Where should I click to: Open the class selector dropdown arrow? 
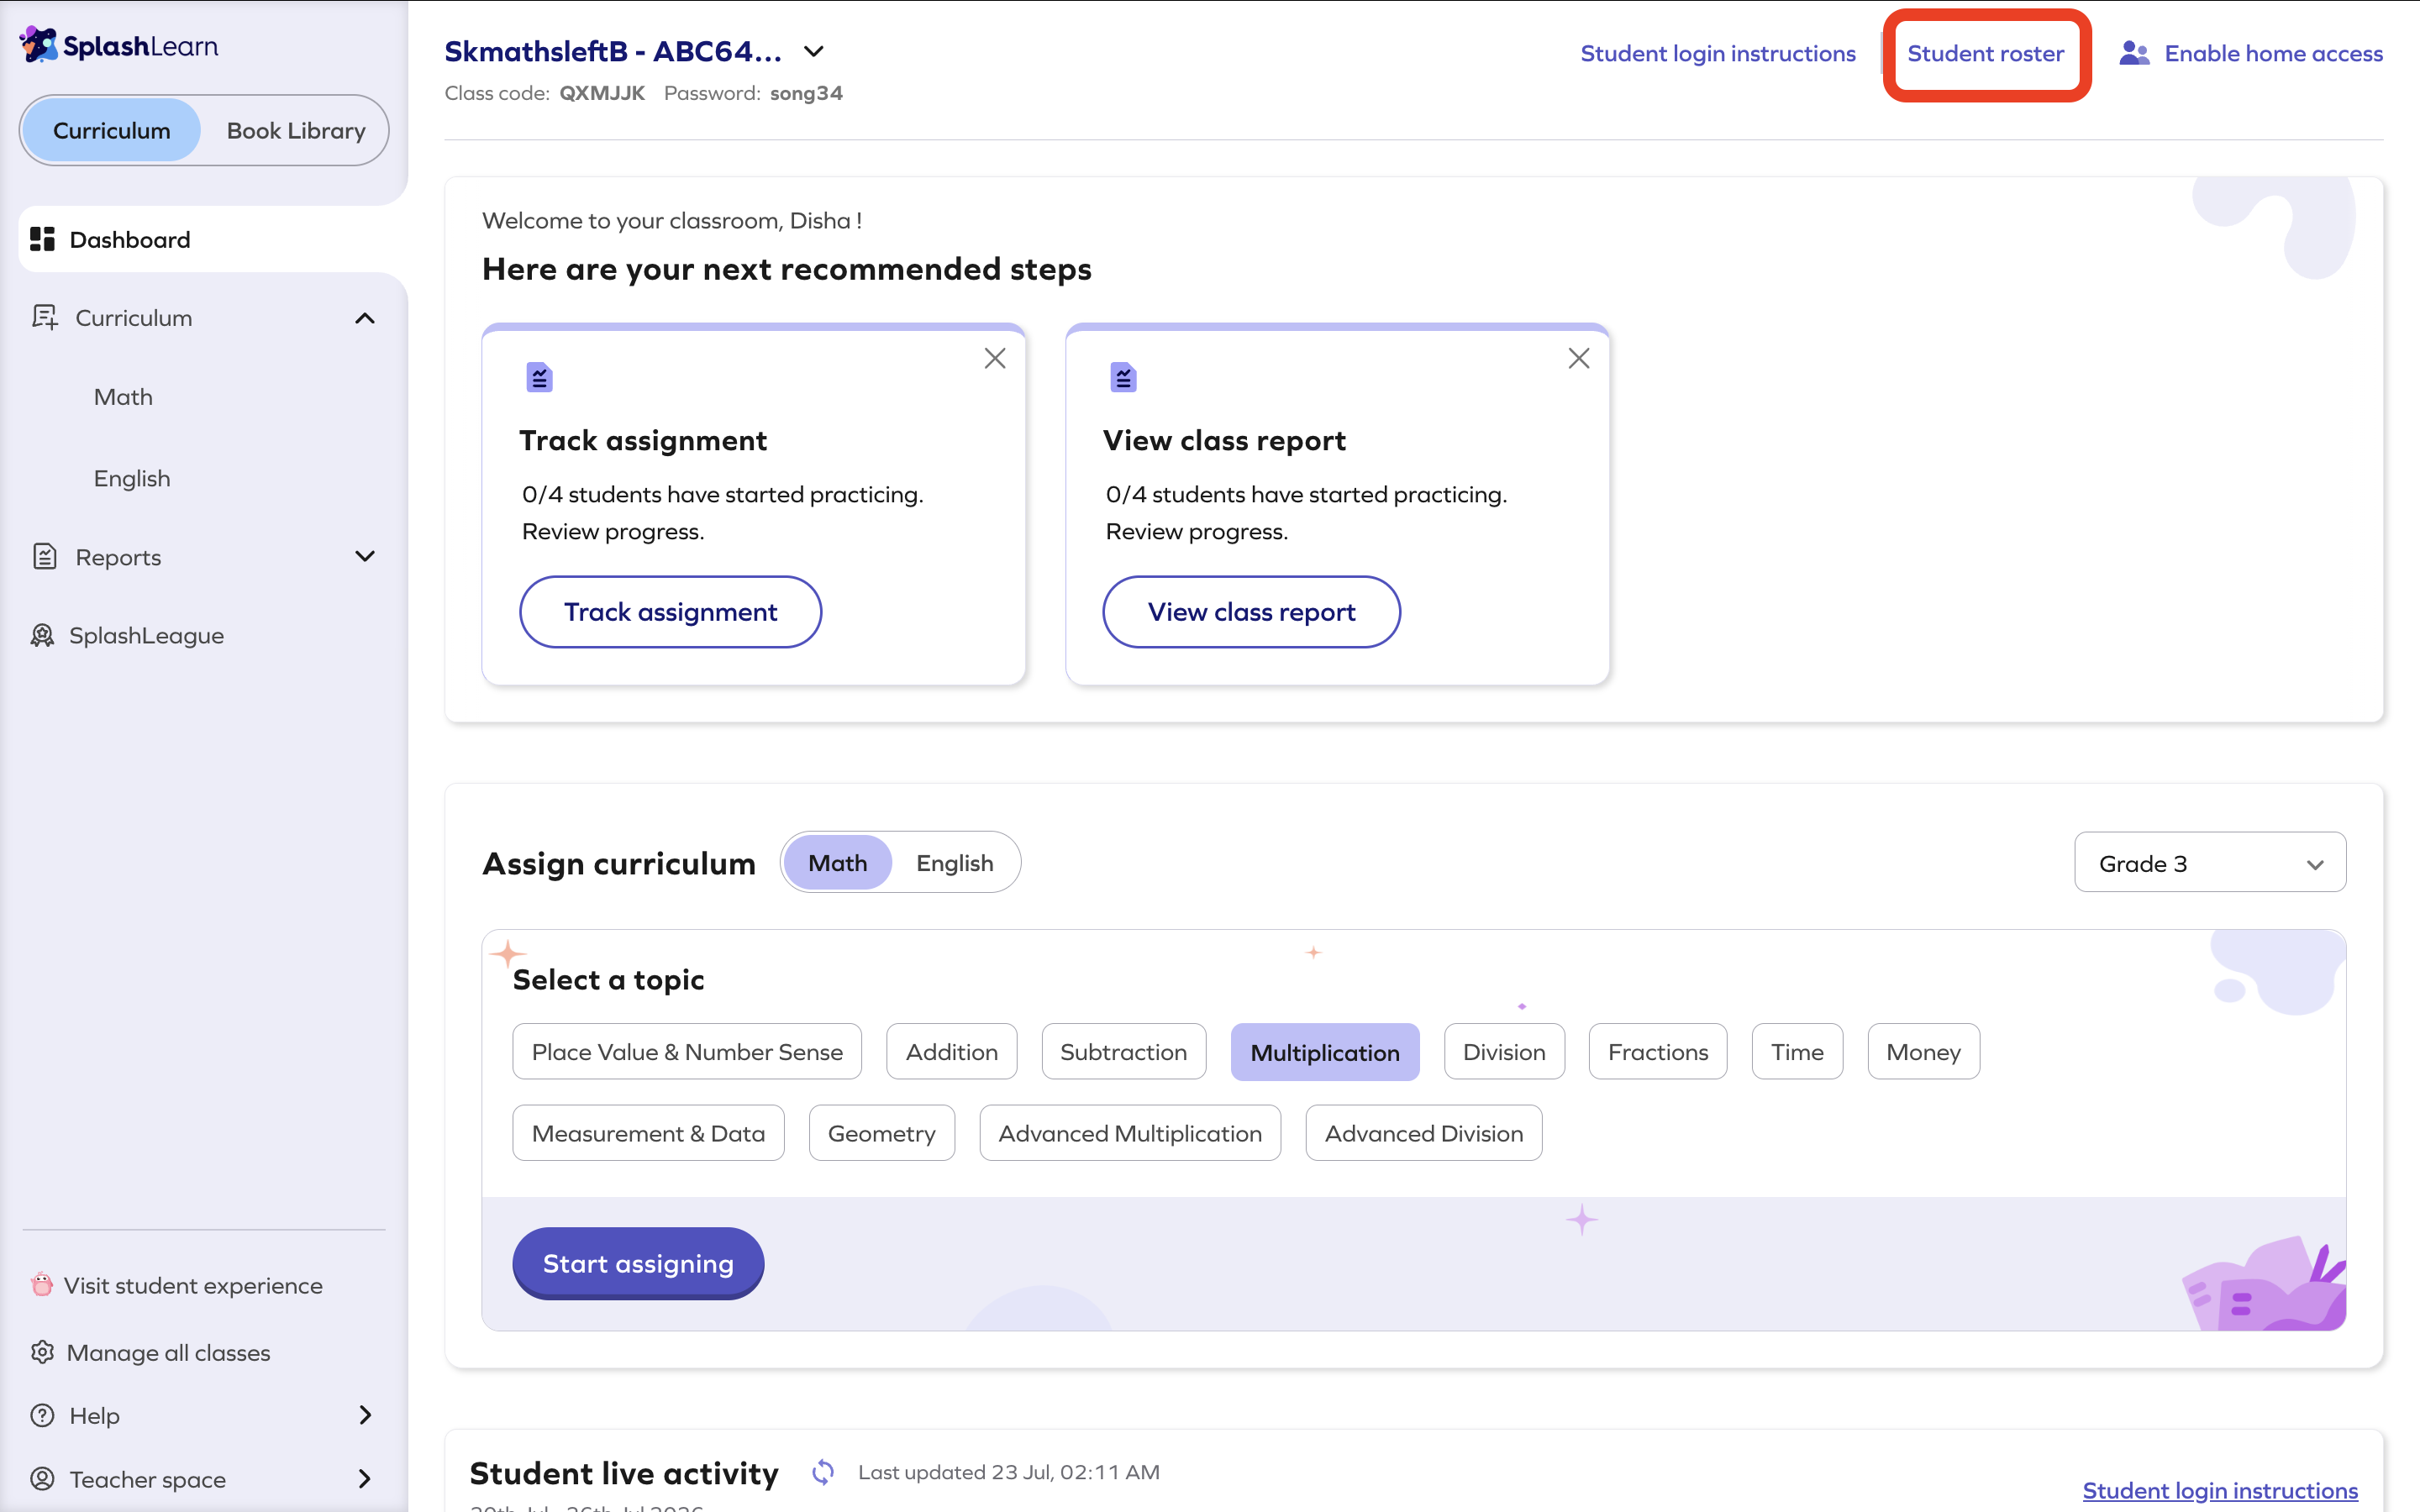pos(814,51)
